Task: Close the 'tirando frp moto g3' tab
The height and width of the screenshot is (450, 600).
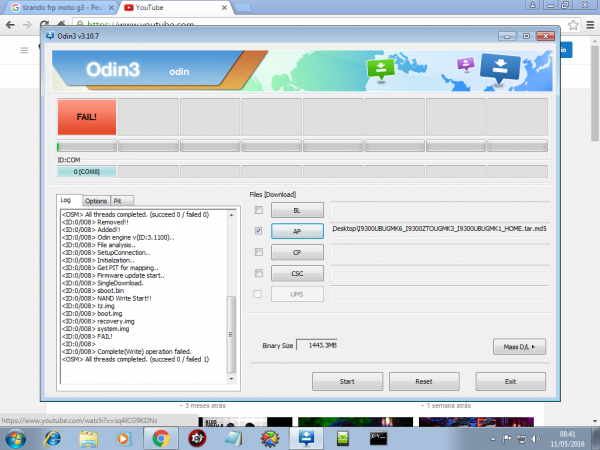Action: coord(111,8)
